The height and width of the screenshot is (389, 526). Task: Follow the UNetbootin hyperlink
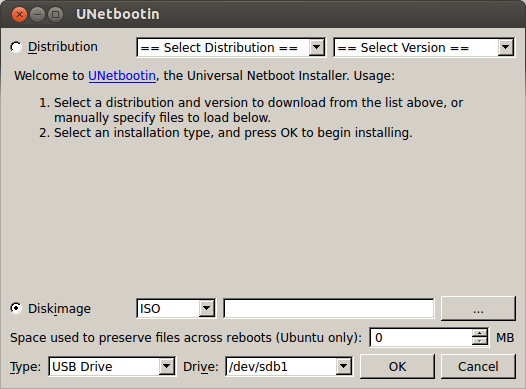pyautogui.click(x=122, y=76)
